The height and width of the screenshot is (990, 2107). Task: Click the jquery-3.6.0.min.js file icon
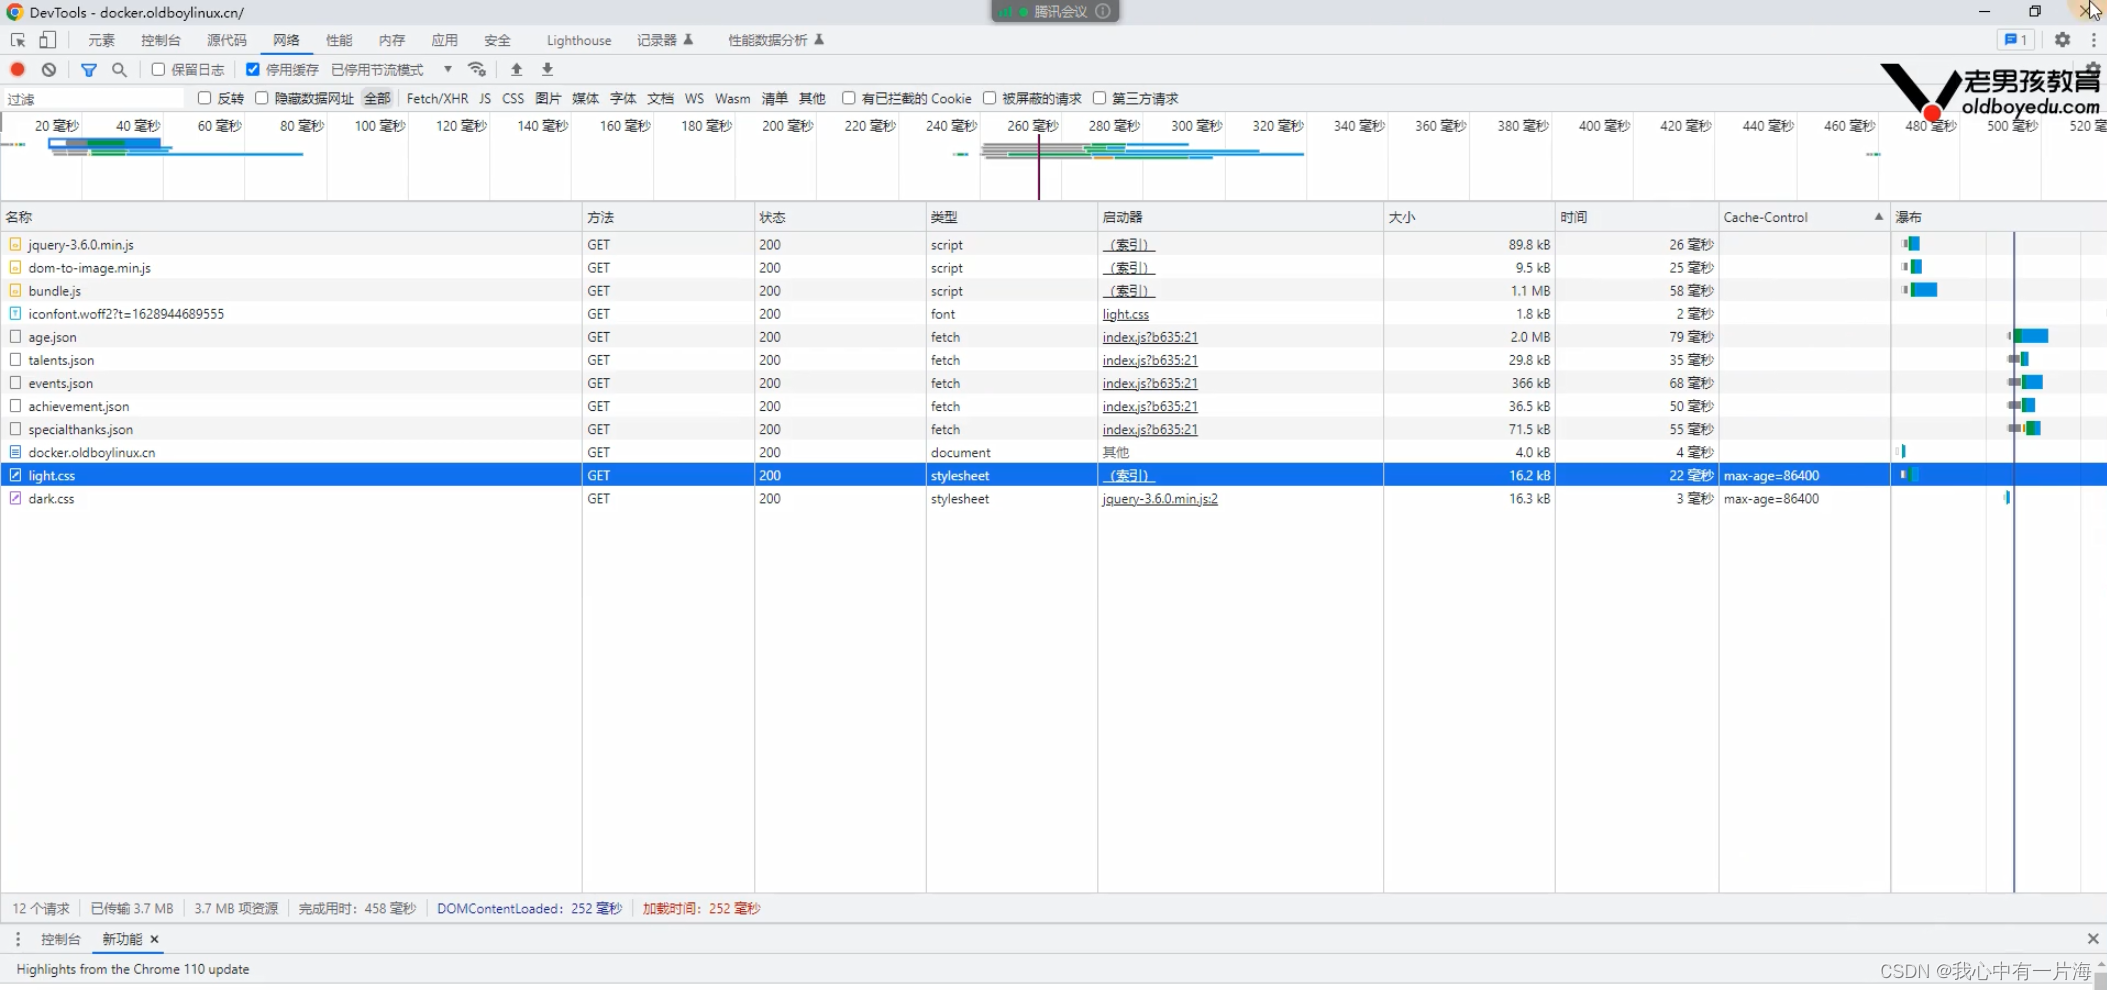pyautogui.click(x=15, y=244)
